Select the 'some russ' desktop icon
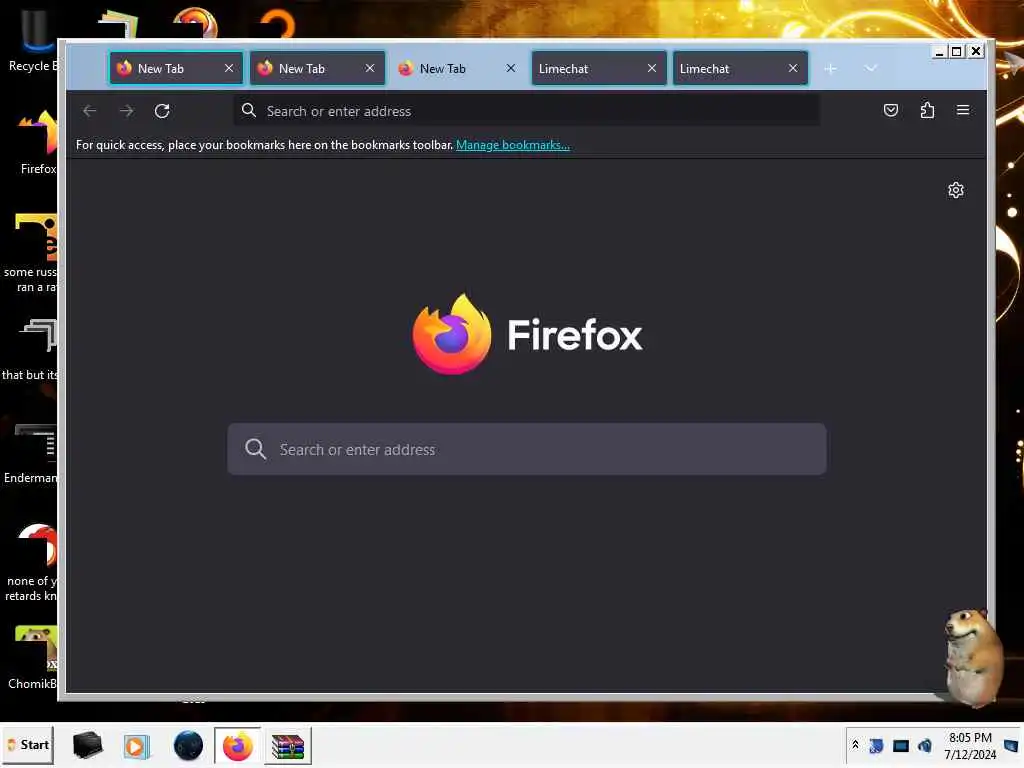 [x=31, y=253]
